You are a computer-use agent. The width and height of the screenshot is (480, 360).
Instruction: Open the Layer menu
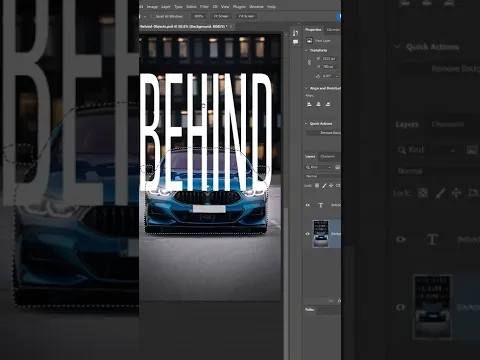click(x=166, y=7)
